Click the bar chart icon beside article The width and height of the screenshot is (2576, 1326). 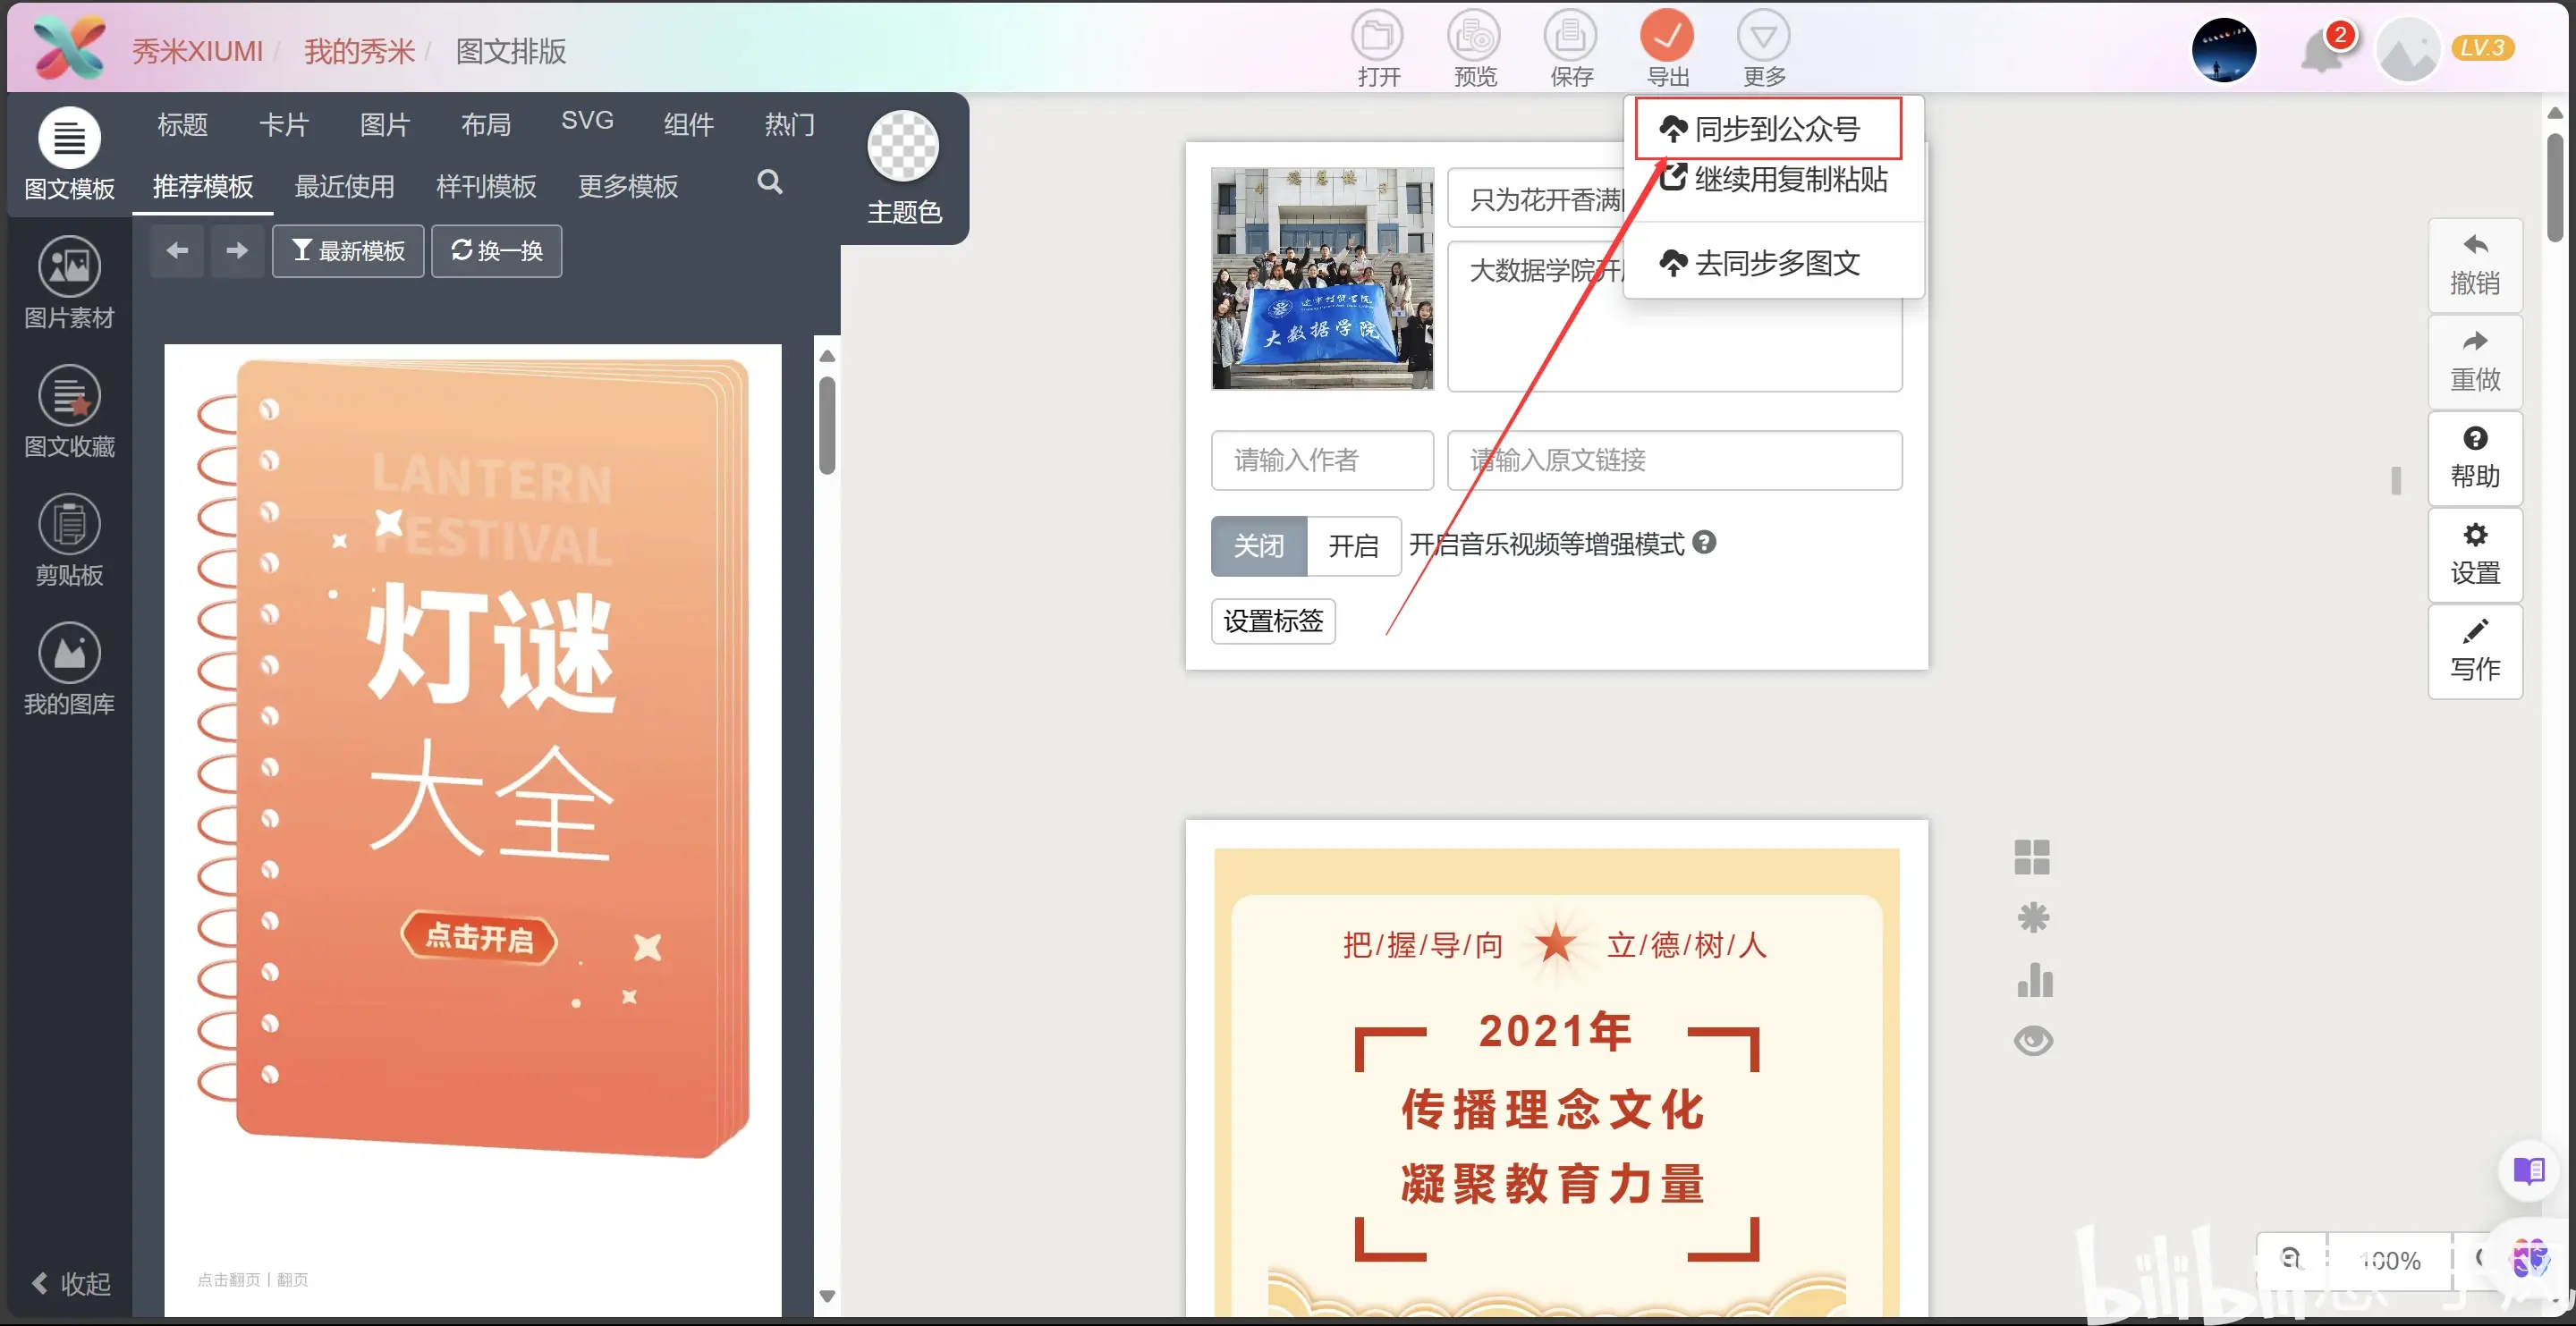2034,979
